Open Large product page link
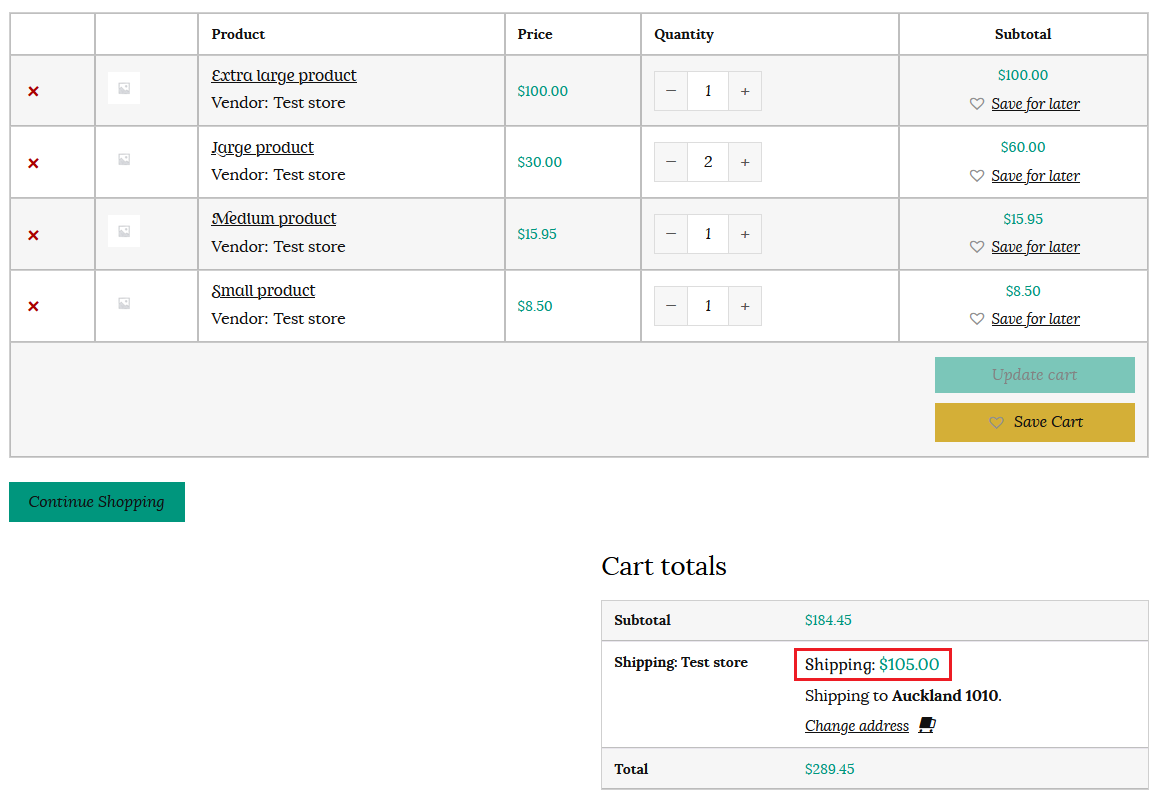Viewport: 1160px width, 792px height. (263, 147)
